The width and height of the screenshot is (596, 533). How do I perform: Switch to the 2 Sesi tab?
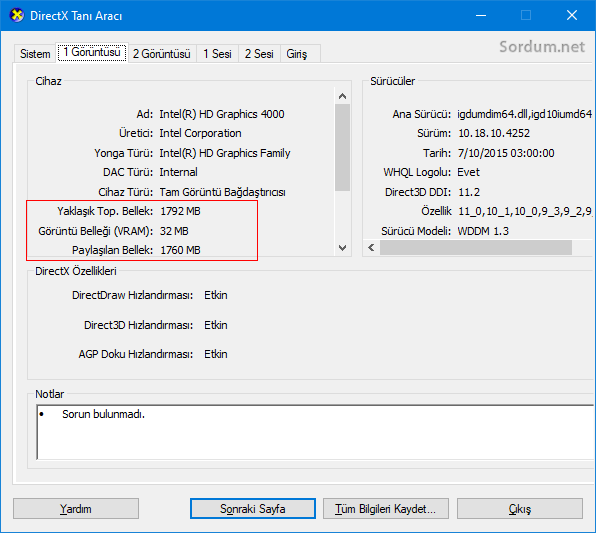pyautogui.click(x=259, y=54)
